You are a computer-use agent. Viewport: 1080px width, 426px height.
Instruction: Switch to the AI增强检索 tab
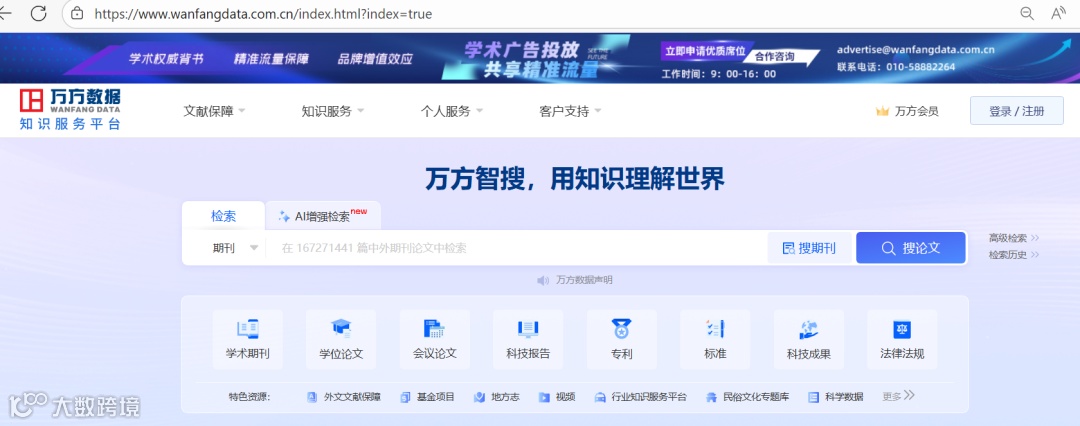[x=322, y=215]
